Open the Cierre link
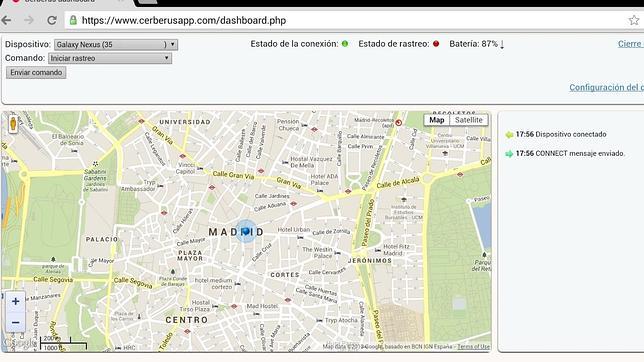The width and height of the screenshot is (644, 362). [x=630, y=44]
